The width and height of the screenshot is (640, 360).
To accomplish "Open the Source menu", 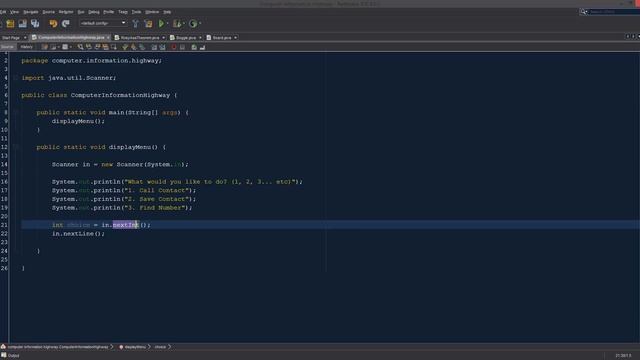I will [48, 12].
